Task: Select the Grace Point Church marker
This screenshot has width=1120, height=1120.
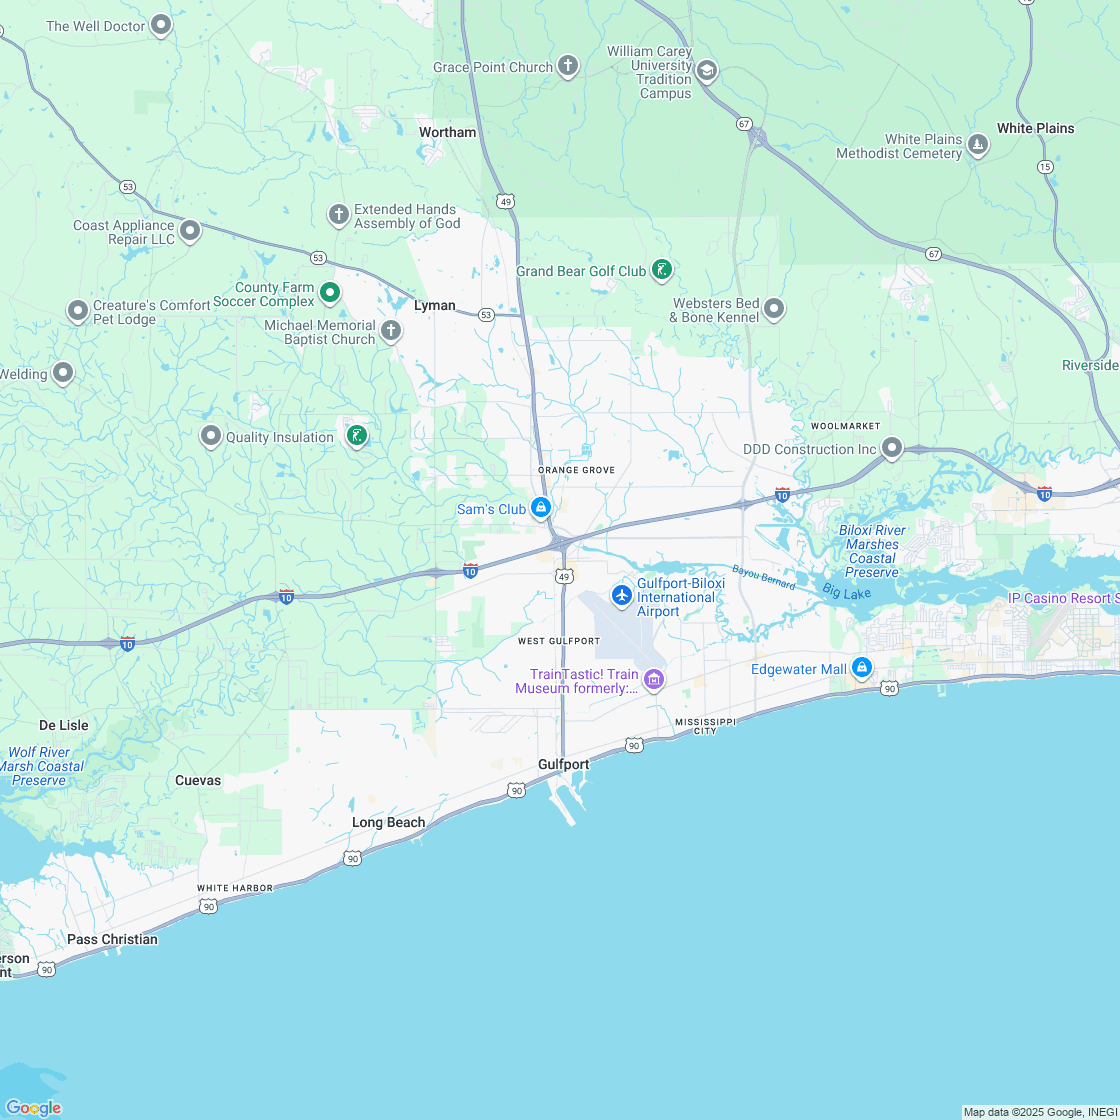Action: point(567,66)
